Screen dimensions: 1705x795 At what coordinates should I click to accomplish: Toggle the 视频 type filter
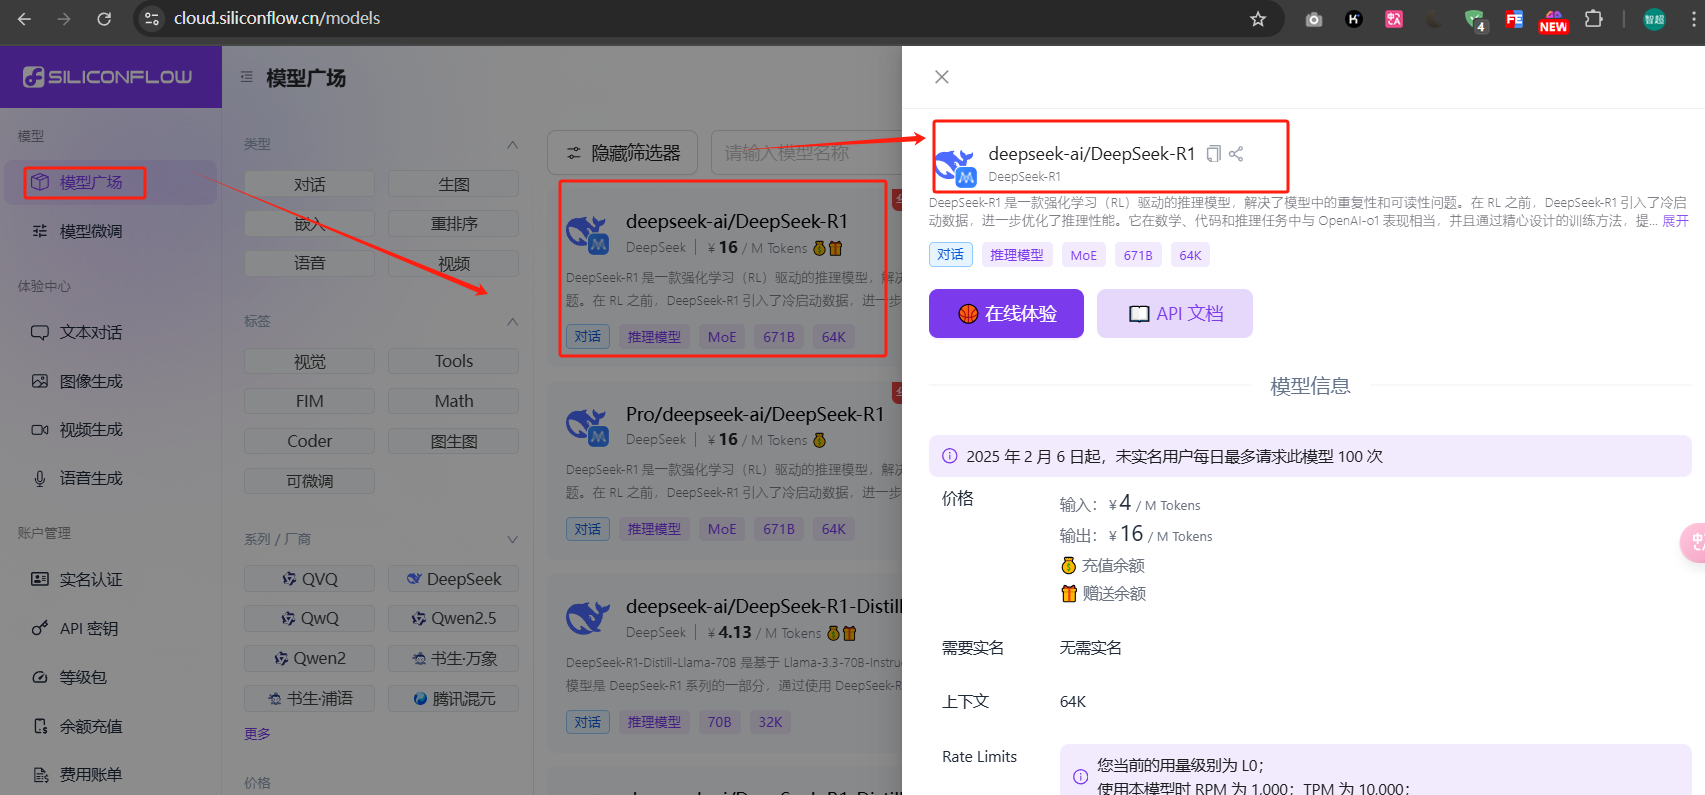point(453,263)
